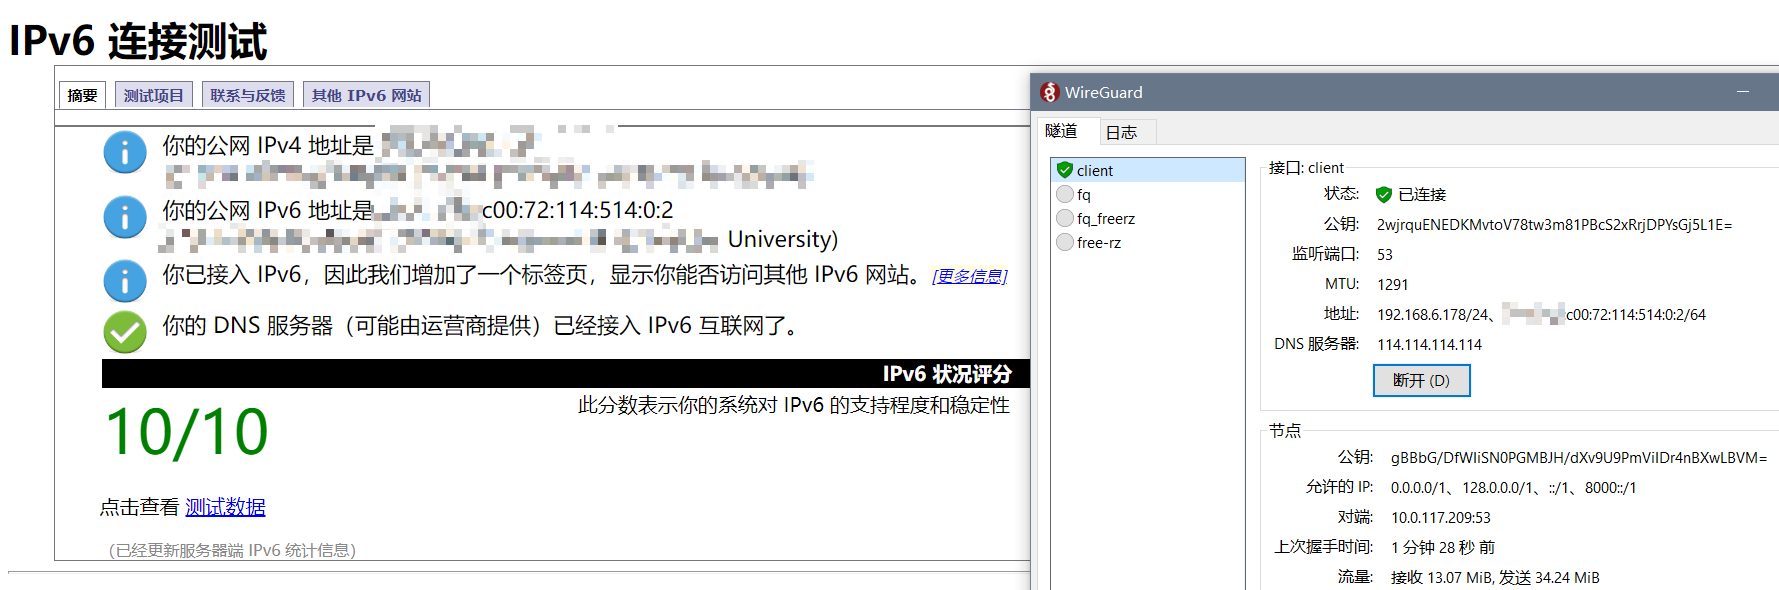1779x590 pixels.
Task: Click the last handshake time value
Action: point(1442,548)
